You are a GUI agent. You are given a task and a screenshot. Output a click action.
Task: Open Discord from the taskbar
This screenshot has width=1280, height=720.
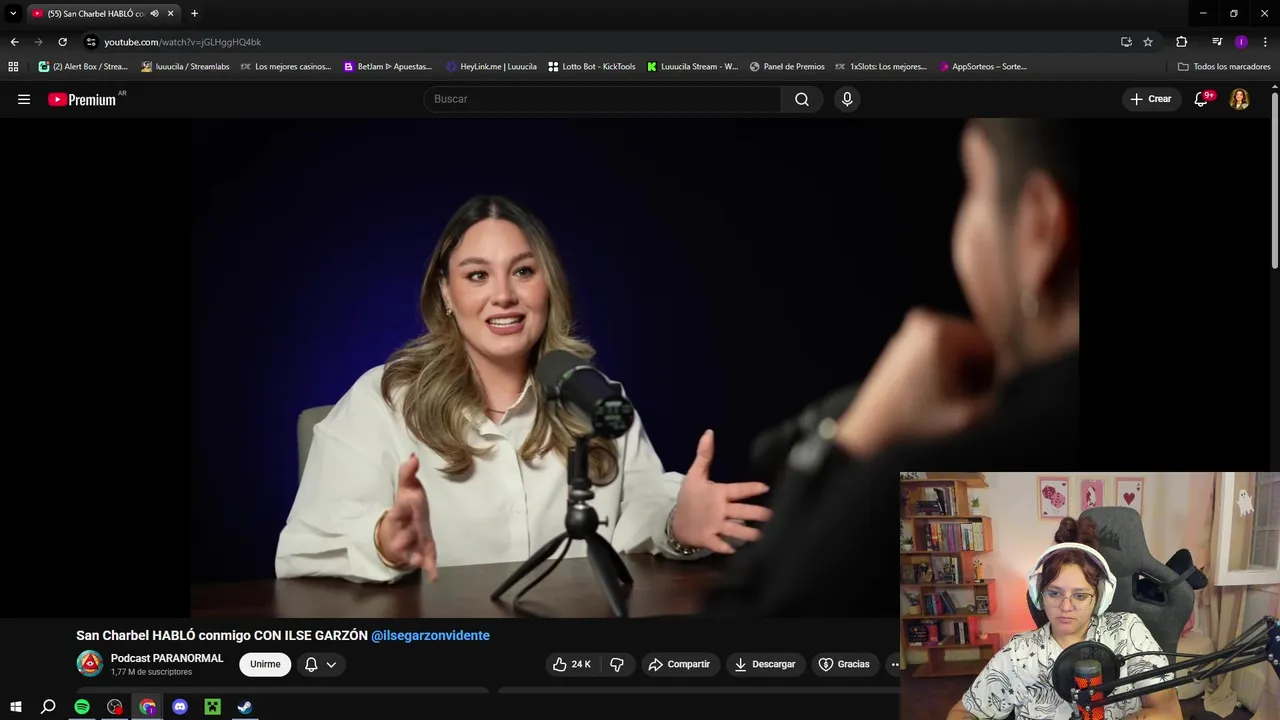click(x=180, y=707)
